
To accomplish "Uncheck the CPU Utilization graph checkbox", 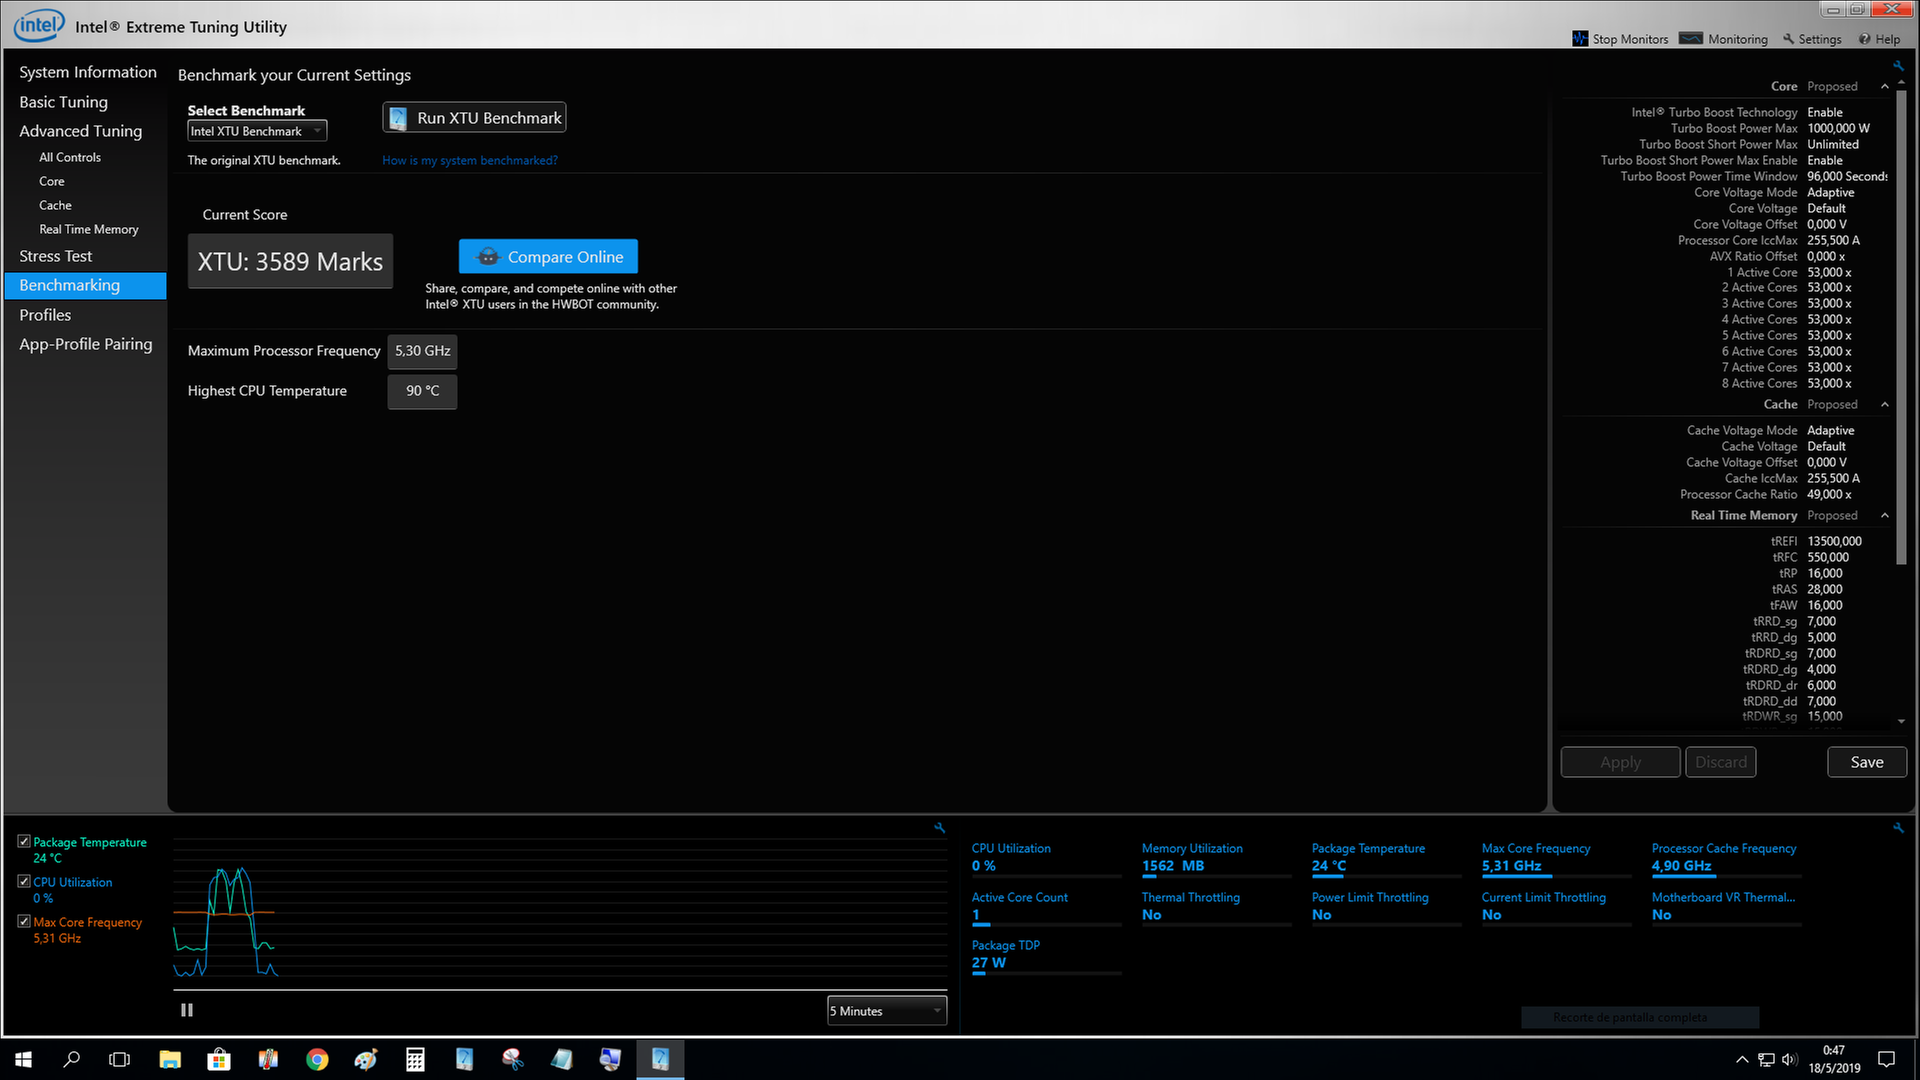I will point(24,882).
